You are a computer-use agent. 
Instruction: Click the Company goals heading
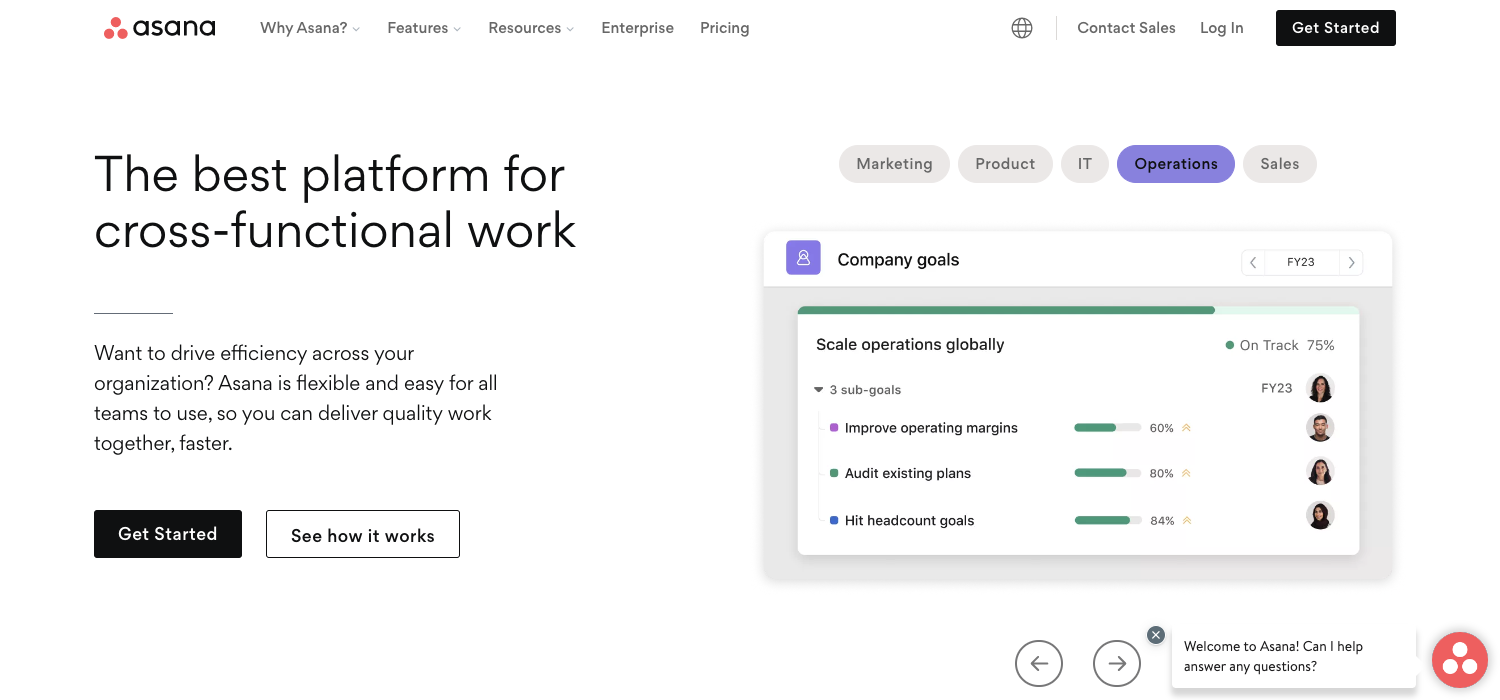(x=898, y=260)
